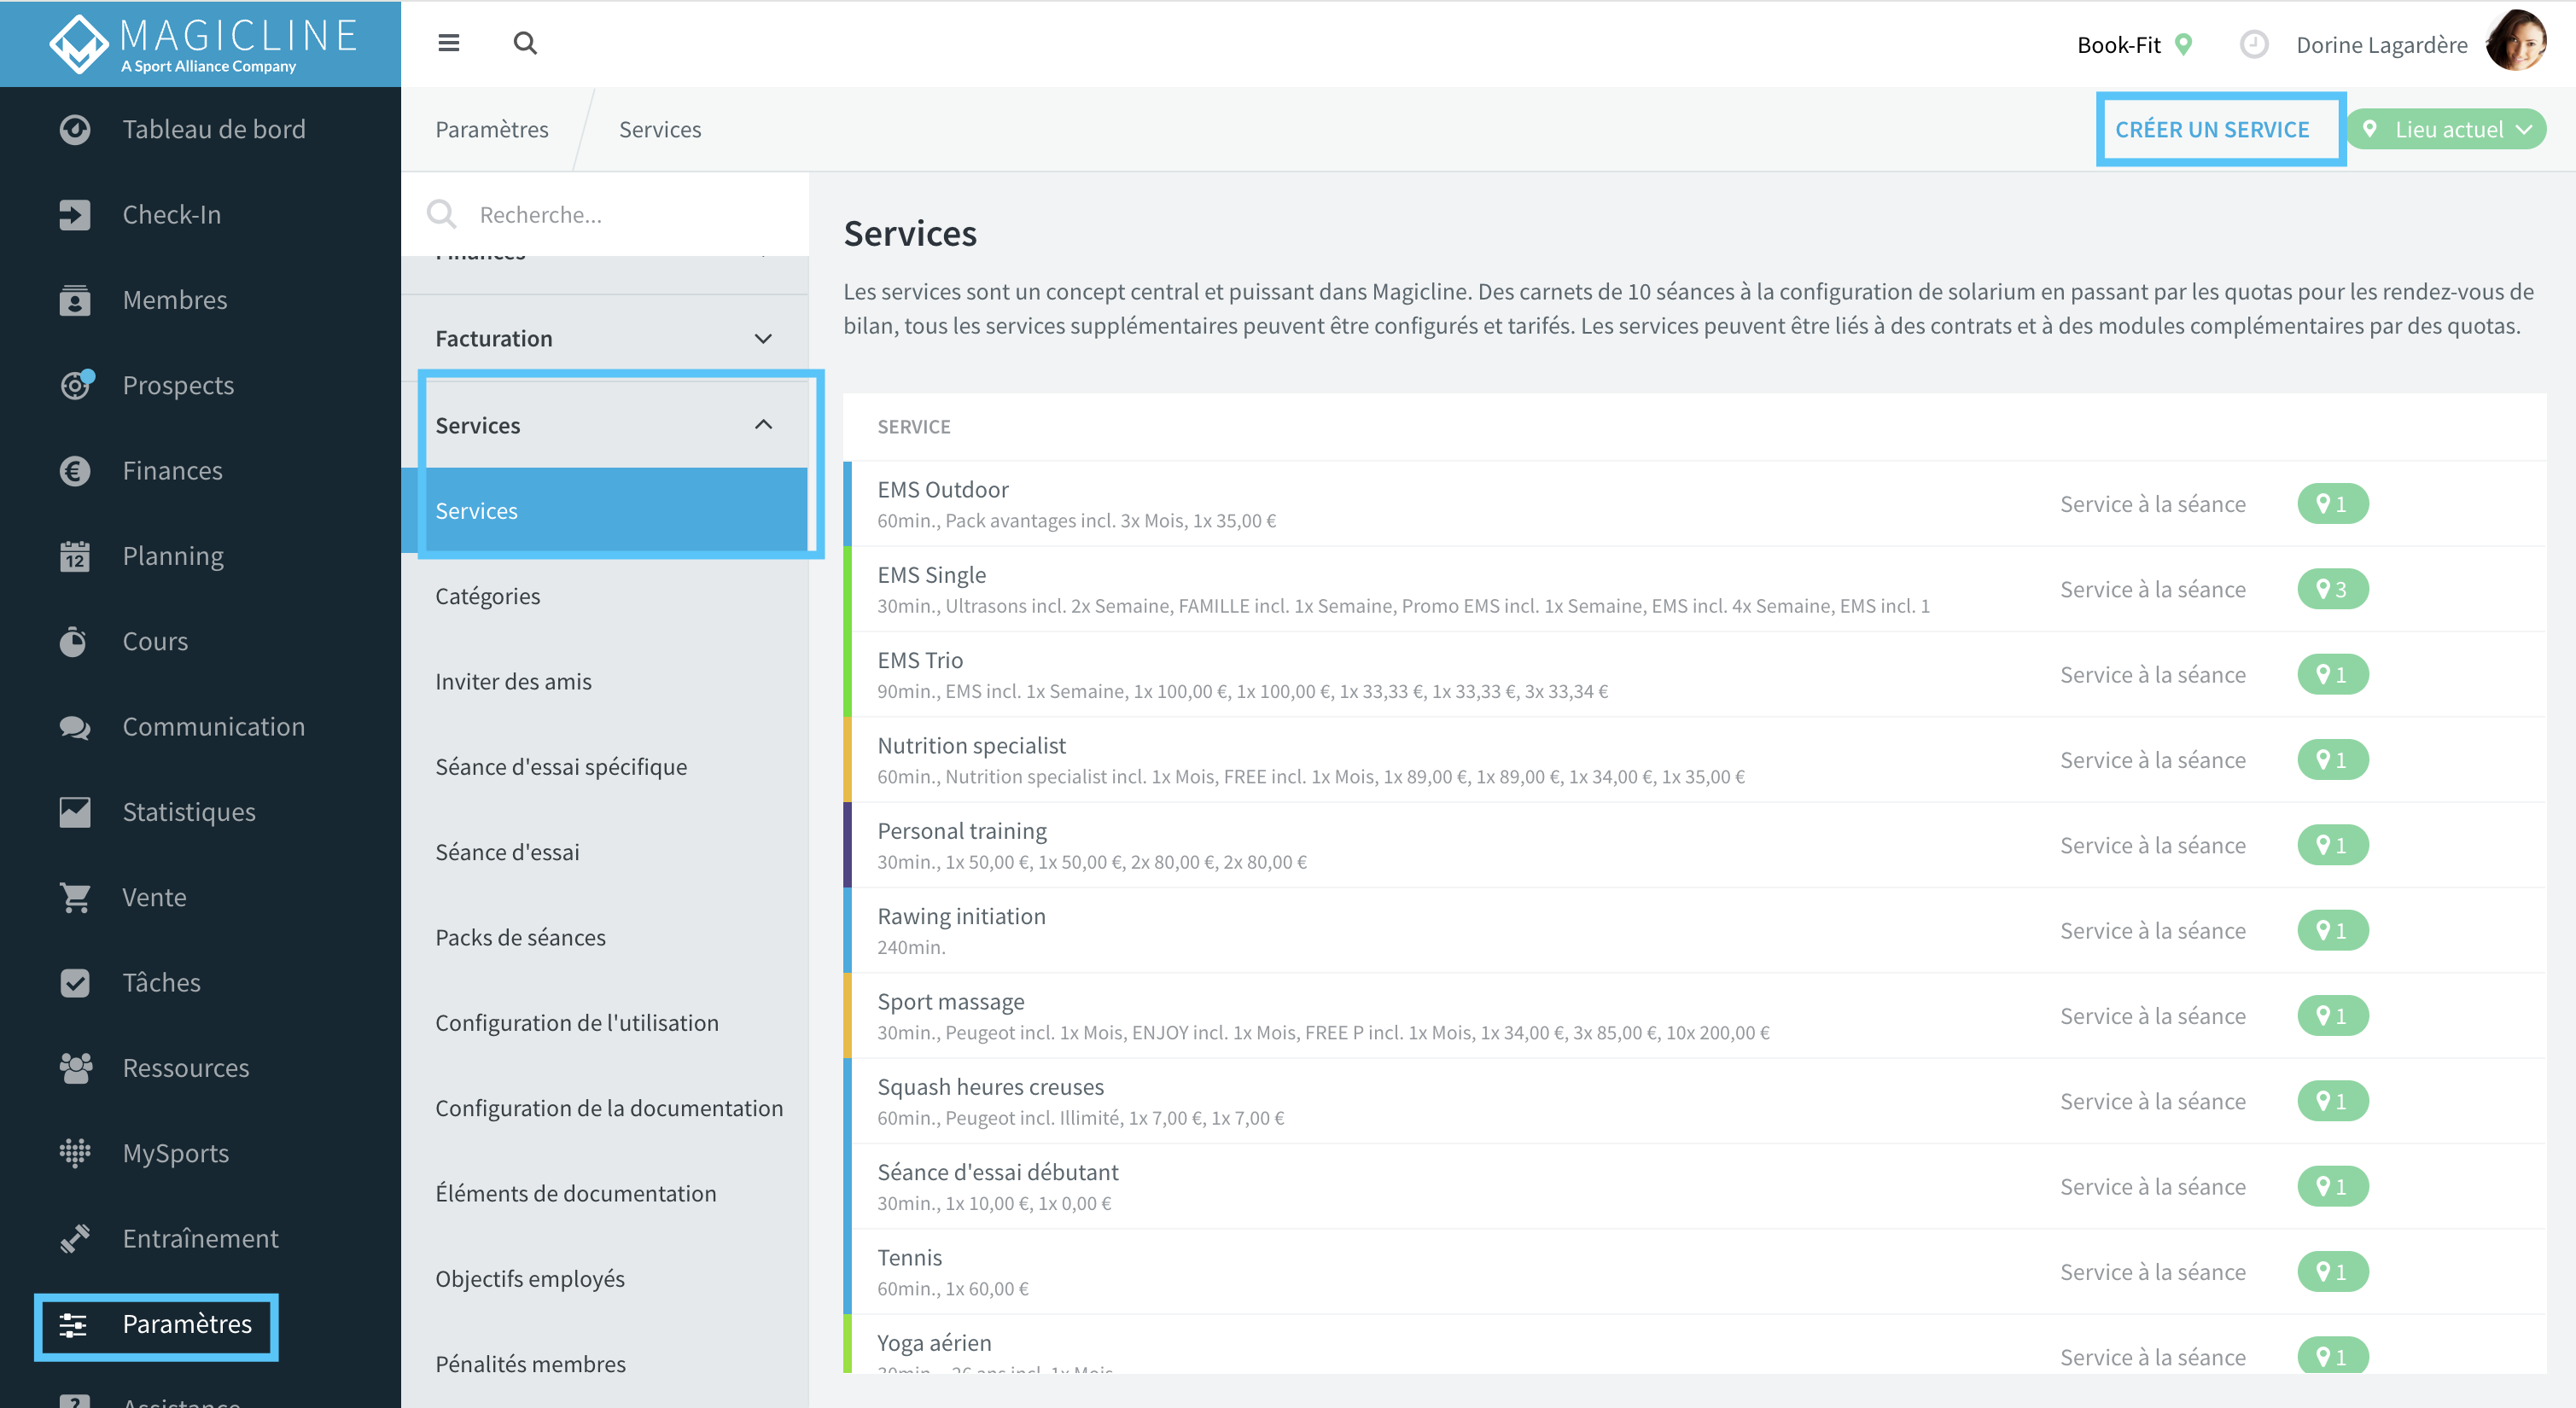This screenshot has width=2576, height=1408.
Task: Click EMS Single location badge showing 3
Action: (2332, 590)
